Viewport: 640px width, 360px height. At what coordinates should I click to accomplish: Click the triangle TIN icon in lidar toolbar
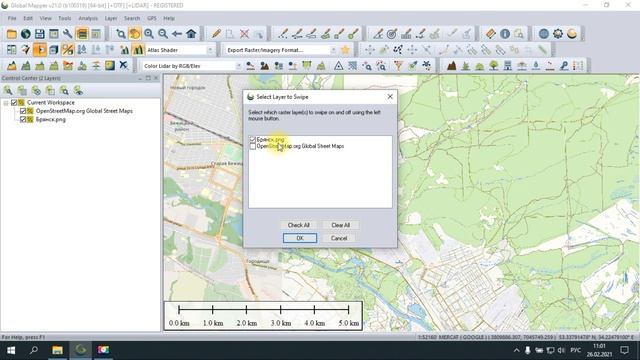pos(338,66)
